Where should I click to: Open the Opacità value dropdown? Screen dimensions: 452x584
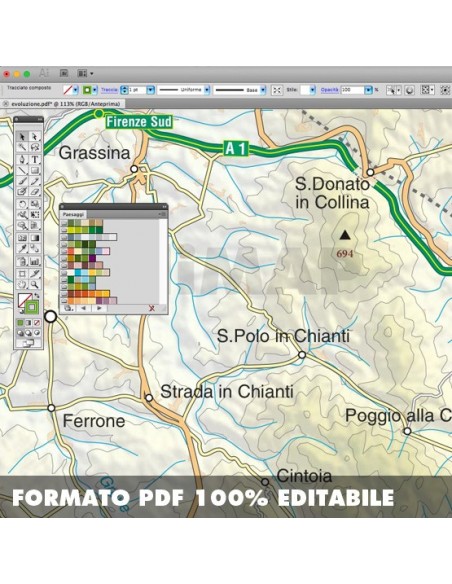368,90
